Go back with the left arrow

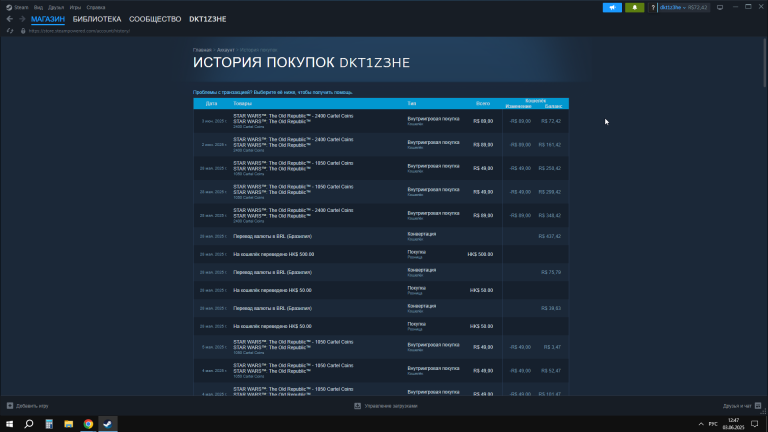click(10, 19)
